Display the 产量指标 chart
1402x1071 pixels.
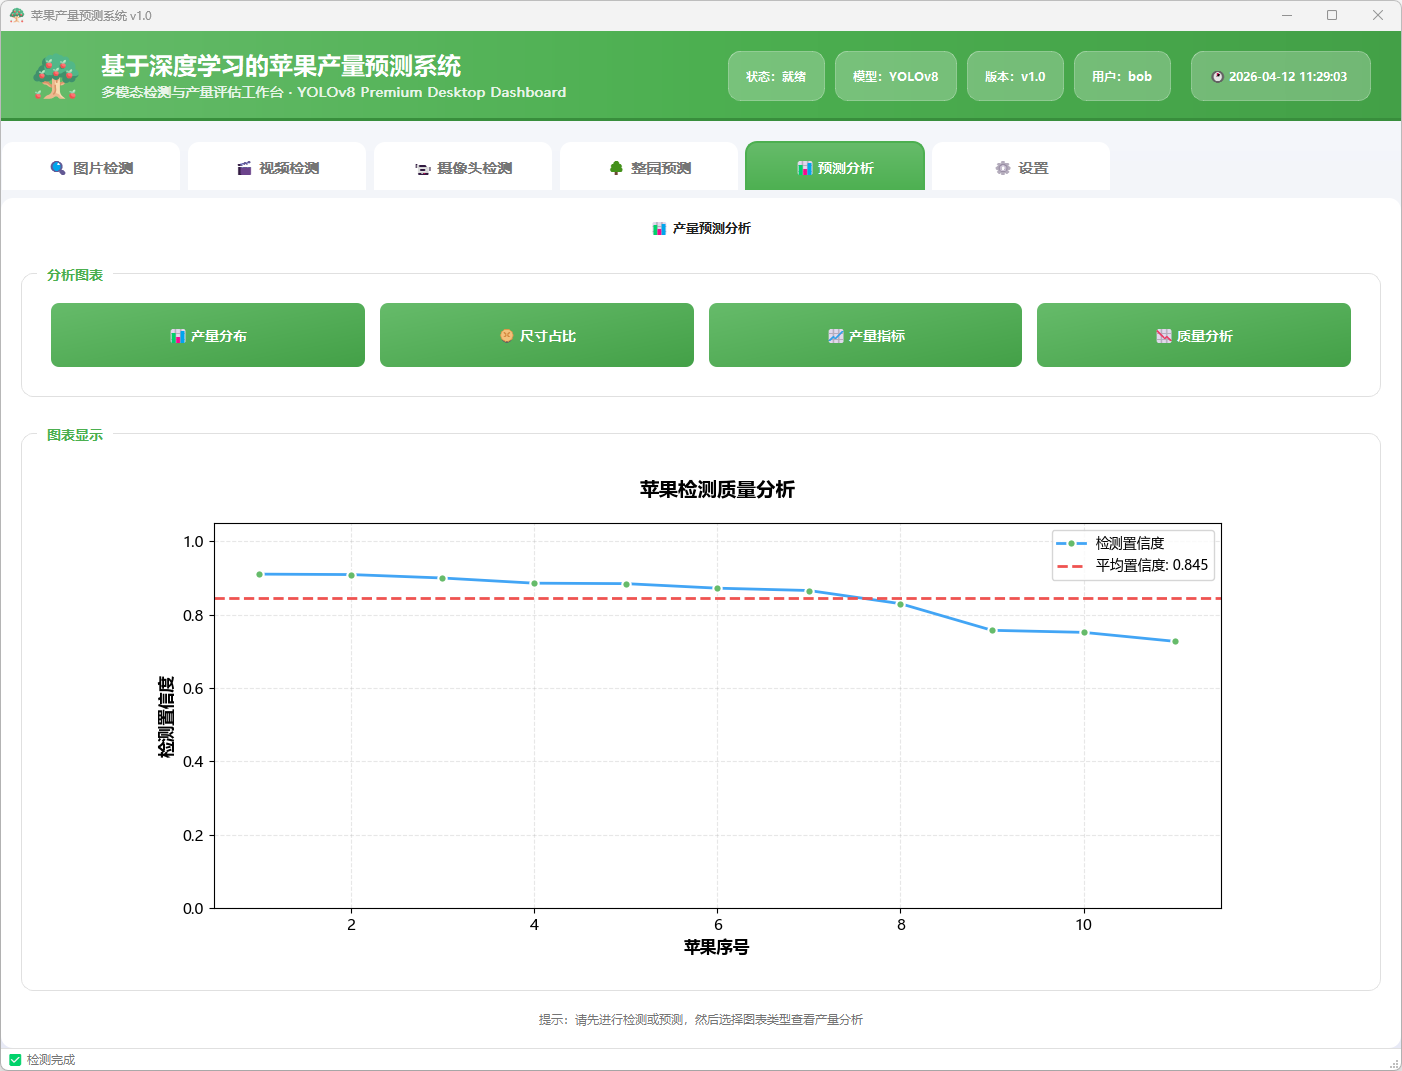click(865, 336)
